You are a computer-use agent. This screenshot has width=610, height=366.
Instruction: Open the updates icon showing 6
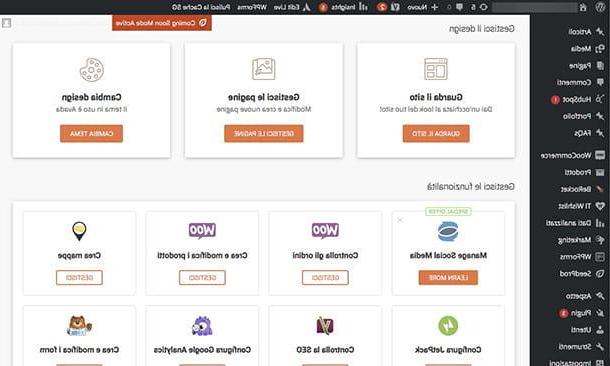[480, 7]
